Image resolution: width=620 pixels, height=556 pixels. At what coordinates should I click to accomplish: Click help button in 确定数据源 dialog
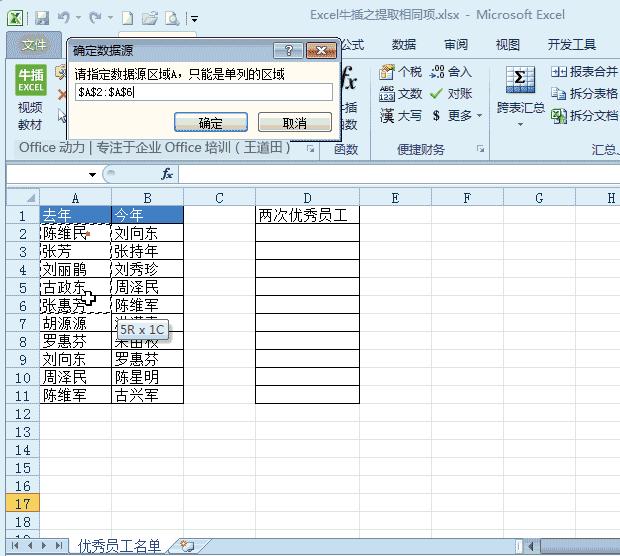(288, 50)
